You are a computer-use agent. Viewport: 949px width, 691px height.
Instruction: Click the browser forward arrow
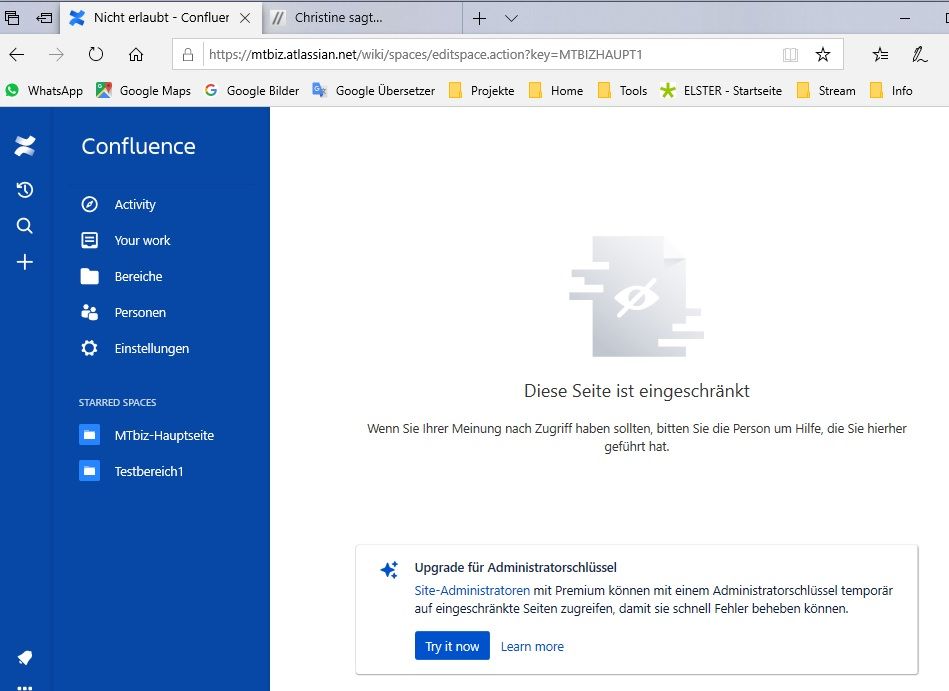(56, 54)
